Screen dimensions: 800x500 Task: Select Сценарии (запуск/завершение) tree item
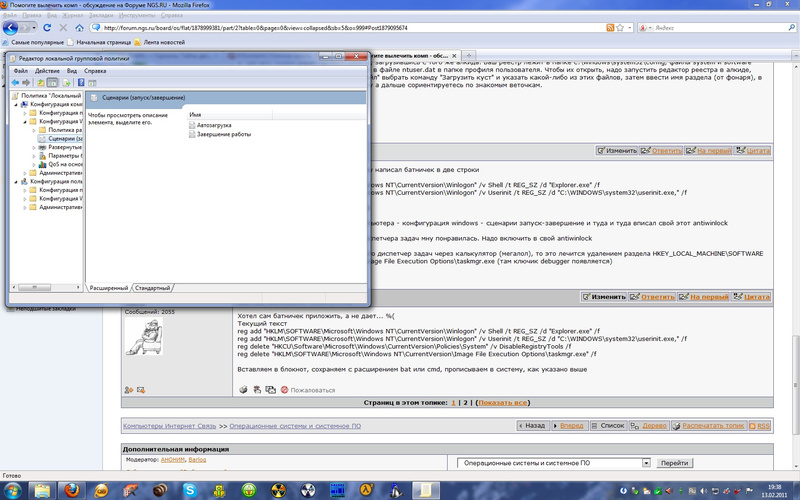tap(60, 139)
